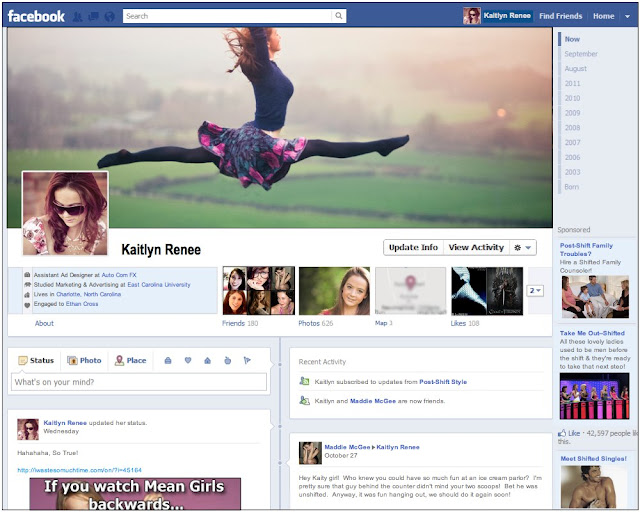The height and width of the screenshot is (512, 640).
Task: Jump to 2009 on the timeline
Action: click(x=572, y=113)
